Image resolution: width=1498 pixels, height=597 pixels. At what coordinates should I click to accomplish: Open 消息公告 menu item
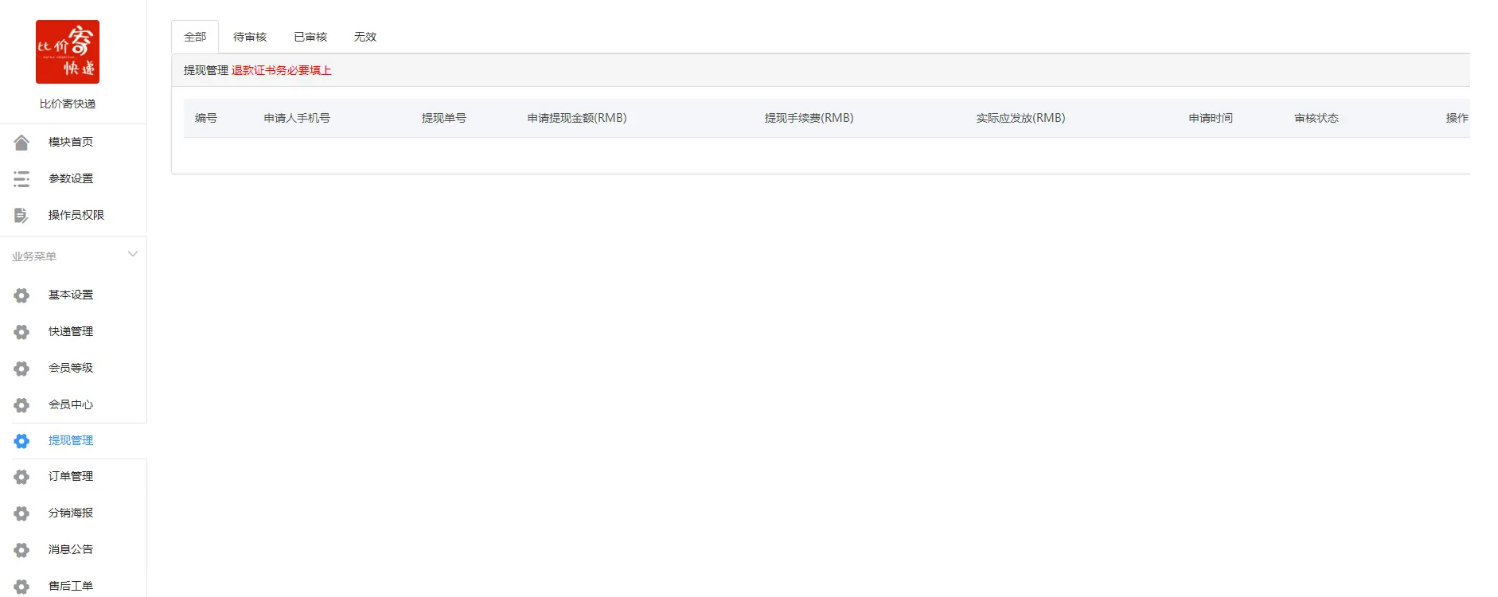click(x=73, y=550)
